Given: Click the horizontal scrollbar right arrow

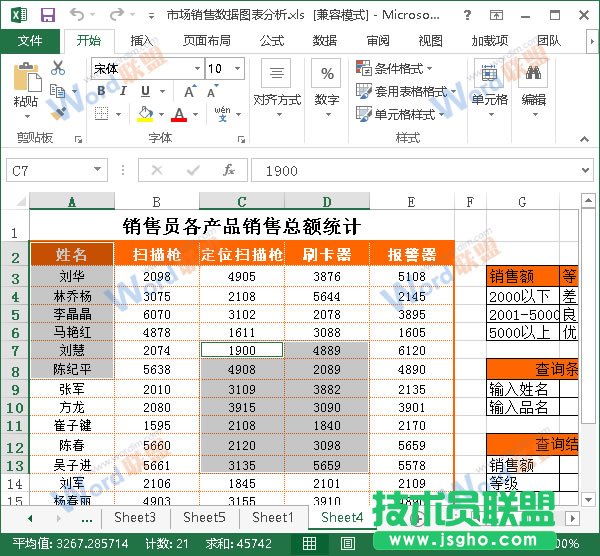Looking at the screenshot, I should [x=572, y=518].
